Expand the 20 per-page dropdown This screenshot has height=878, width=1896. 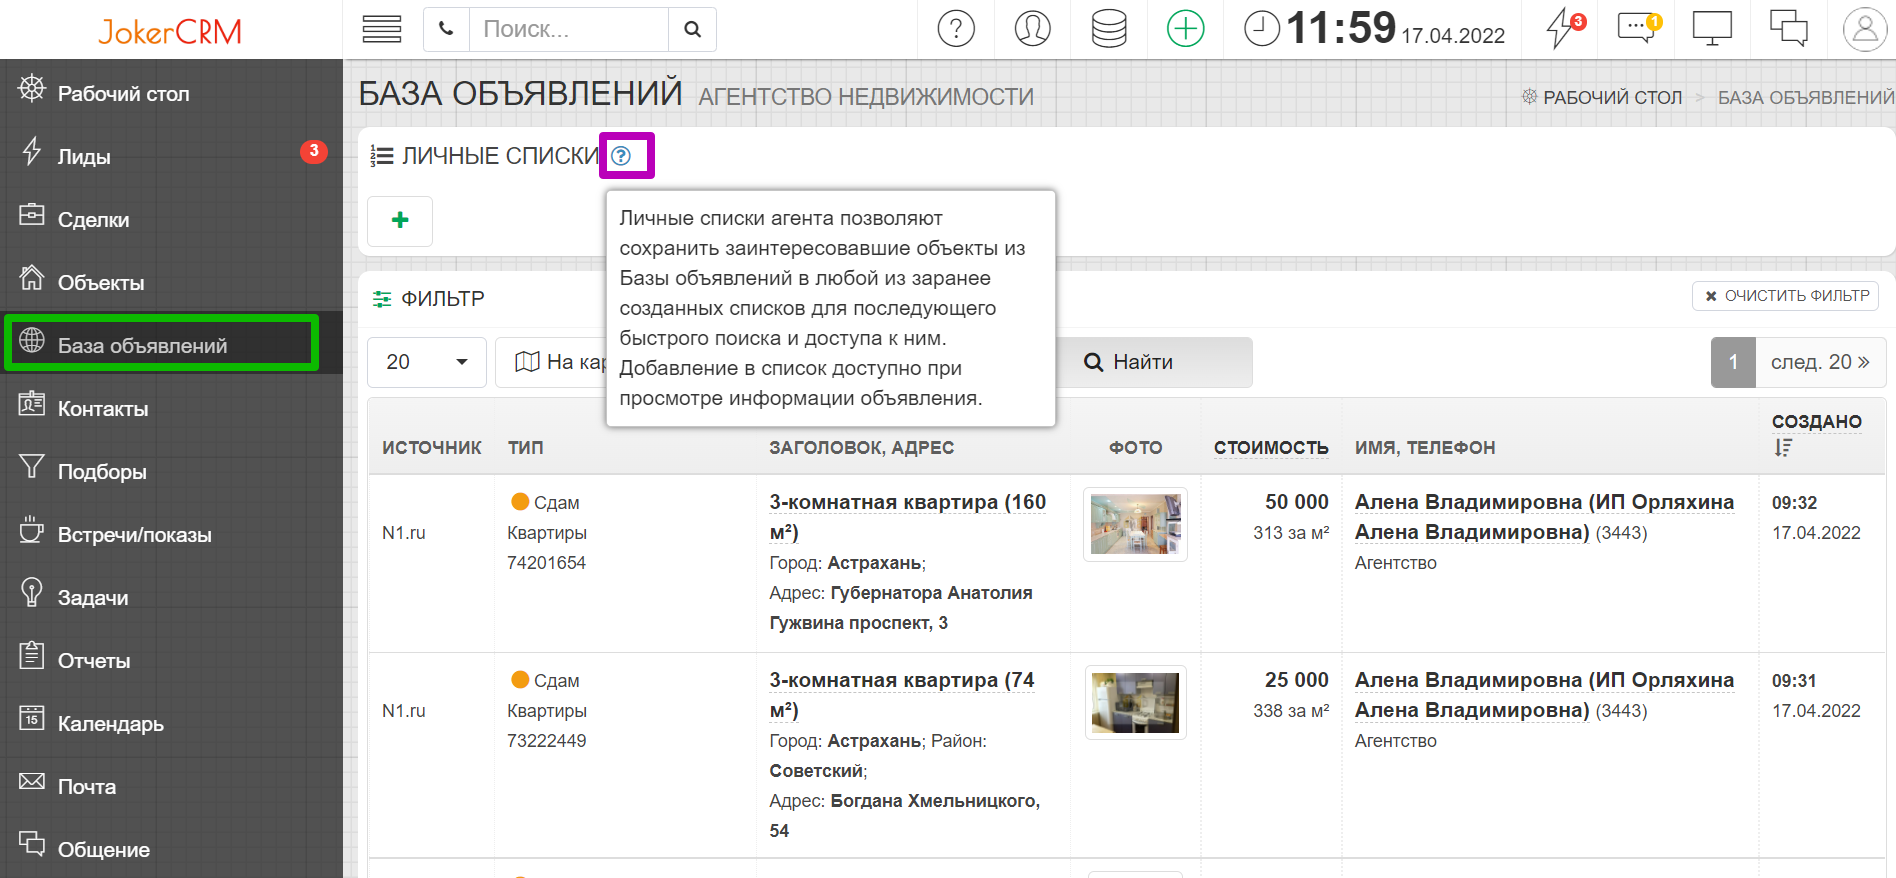[x=427, y=362]
